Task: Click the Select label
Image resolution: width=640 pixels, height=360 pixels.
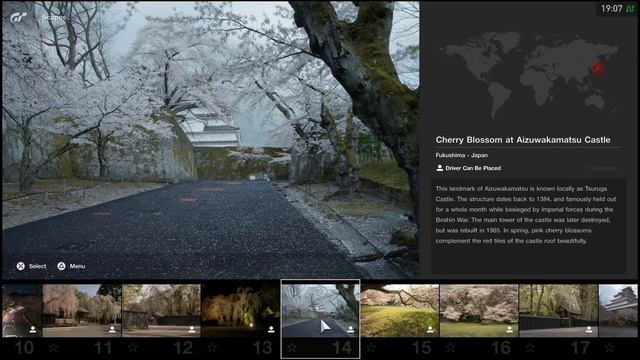Action: pyautogui.click(x=37, y=266)
